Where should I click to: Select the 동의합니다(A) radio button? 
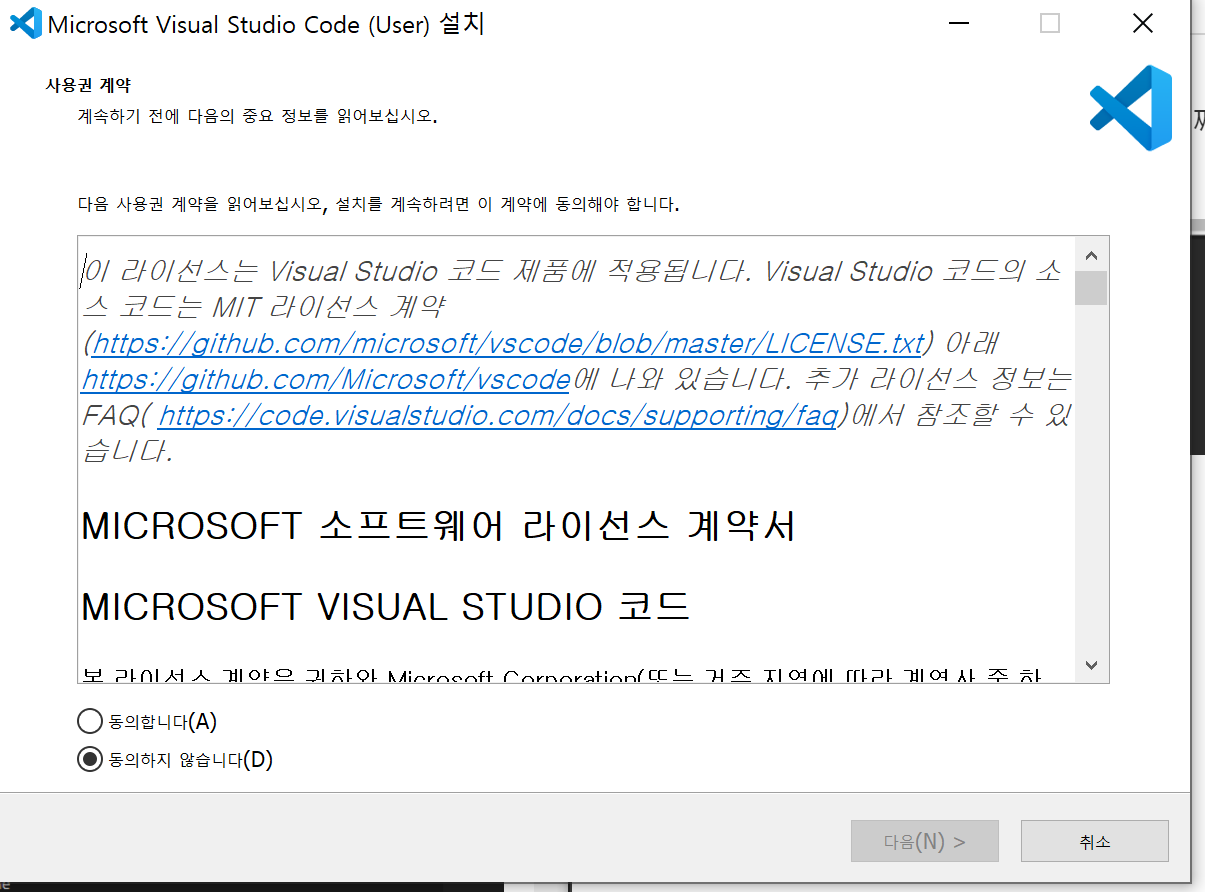coord(90,721)
